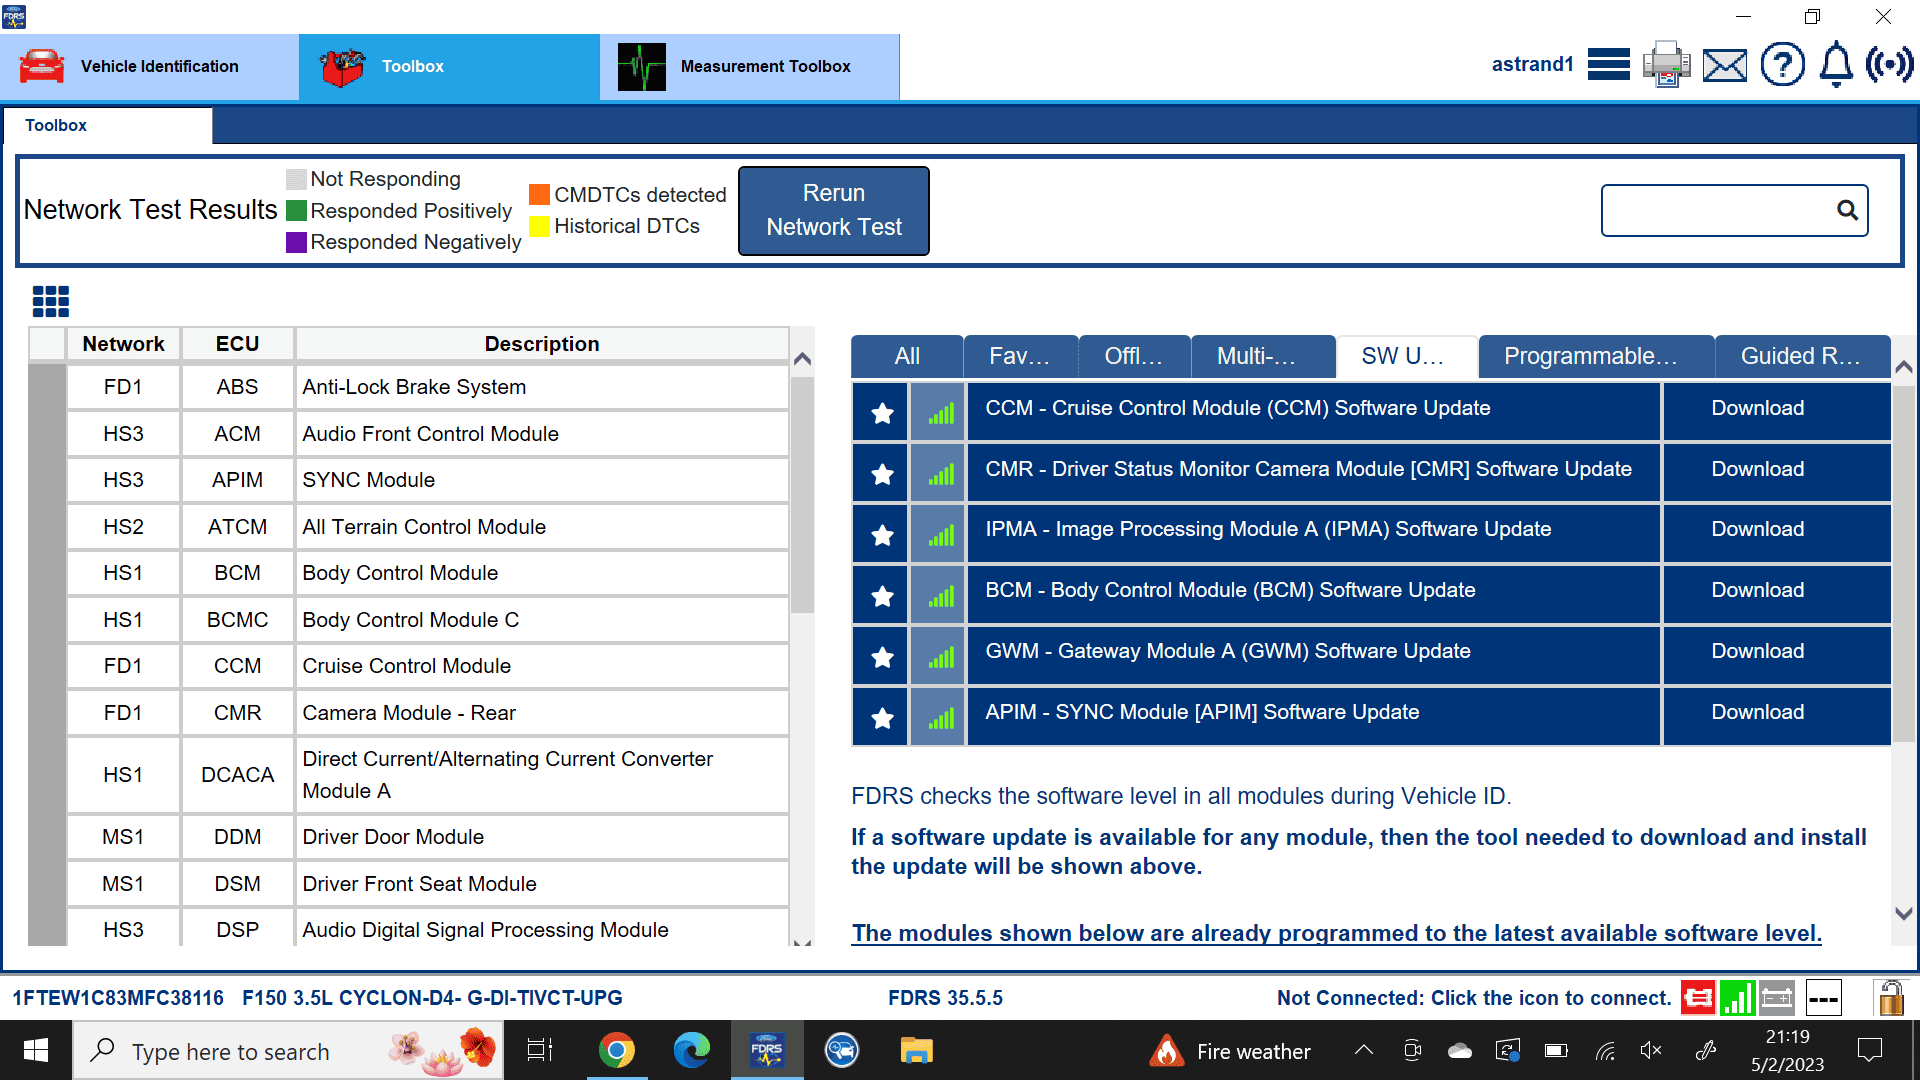Image resolution: width=1920 pixels, height=1080 pixels.
Task: Open the envelope mail icon
Action: point(1724,66)
